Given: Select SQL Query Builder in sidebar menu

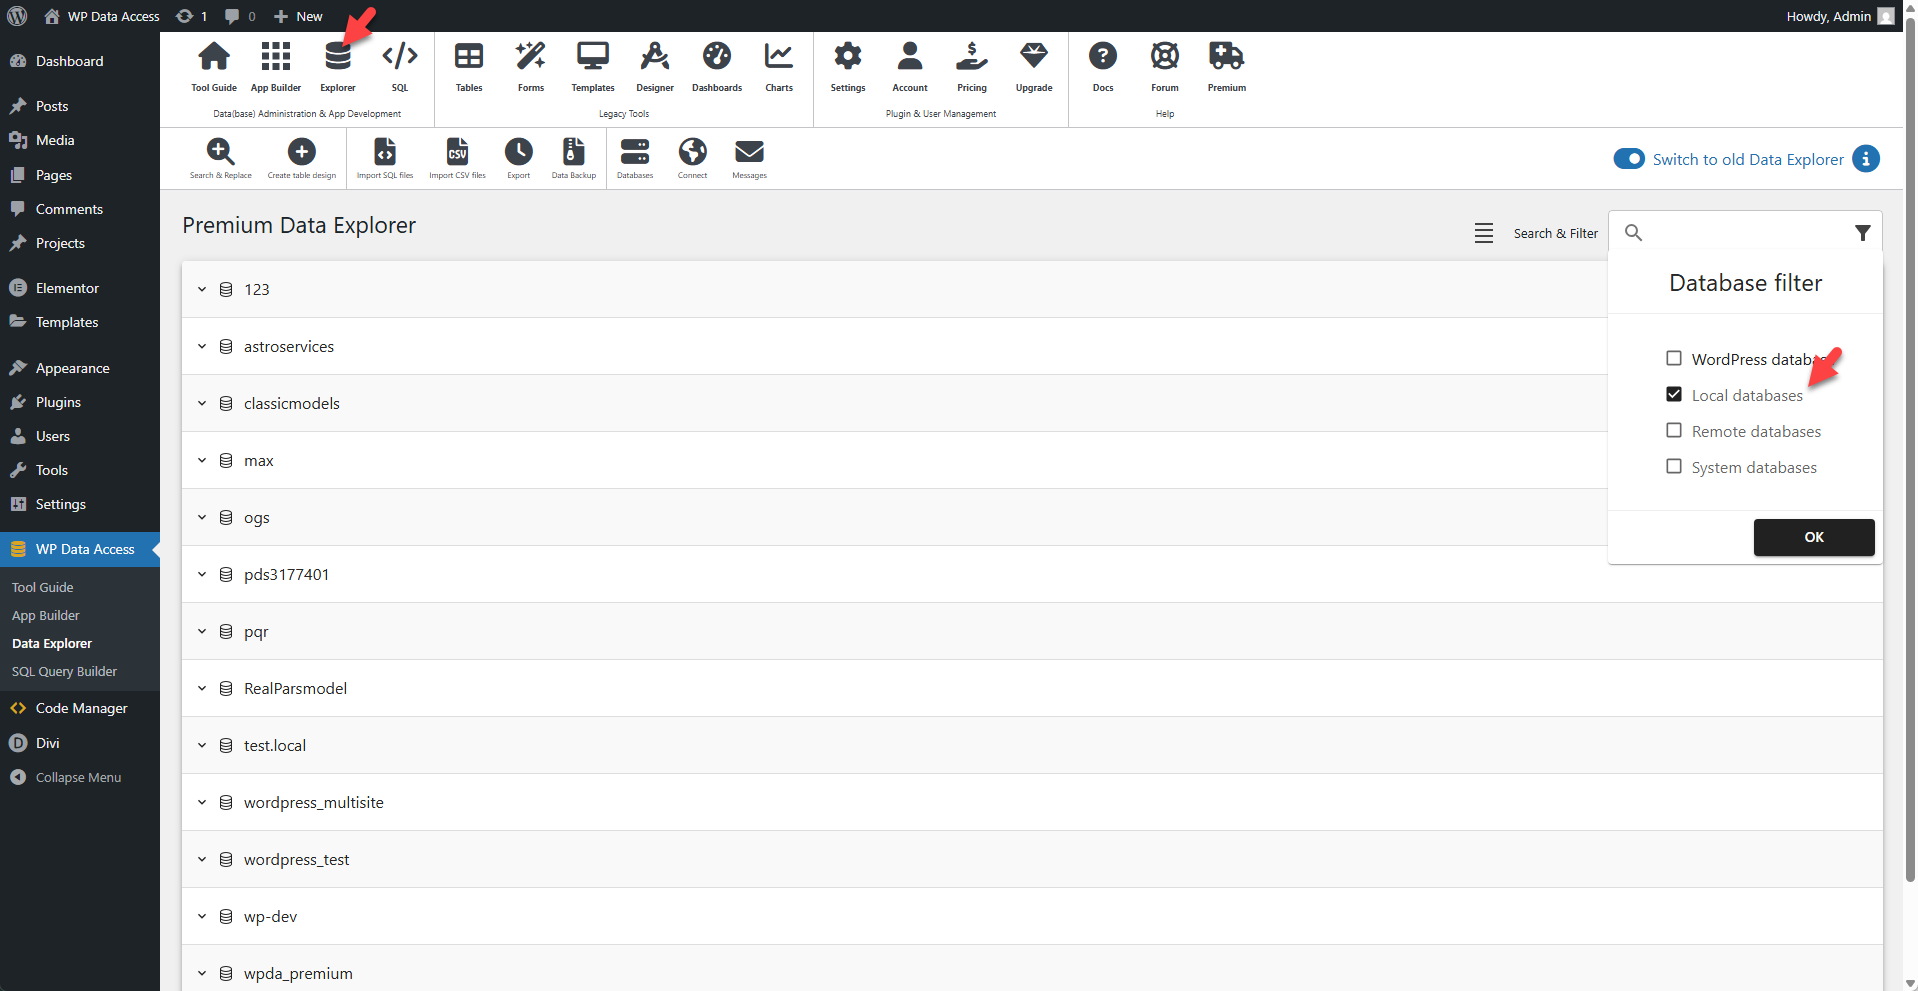Looking at the screenshot, I should pos(64,671).
